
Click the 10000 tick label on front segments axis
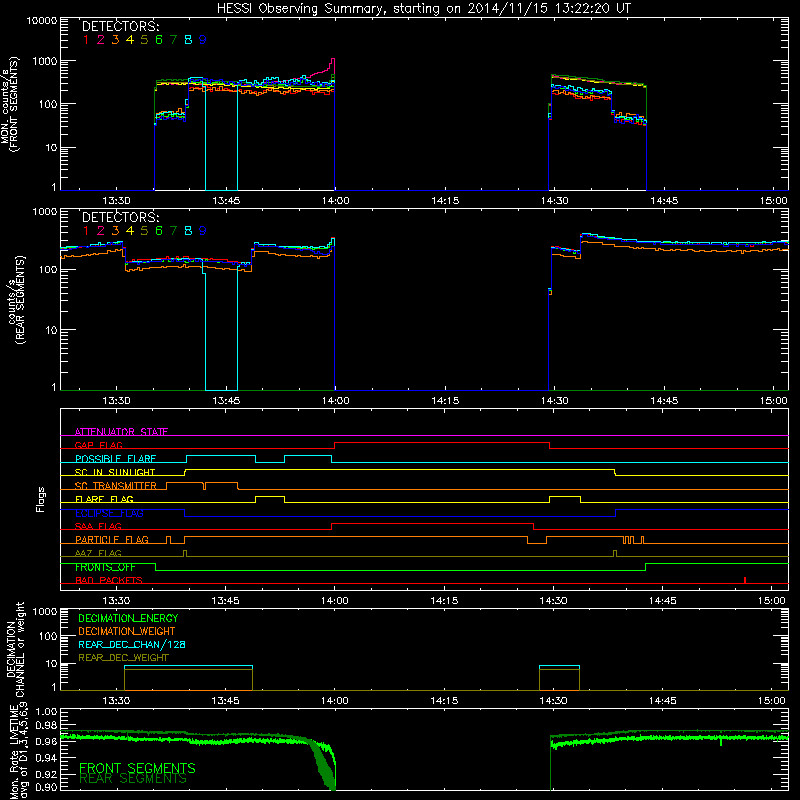click(x=41, y=20)
